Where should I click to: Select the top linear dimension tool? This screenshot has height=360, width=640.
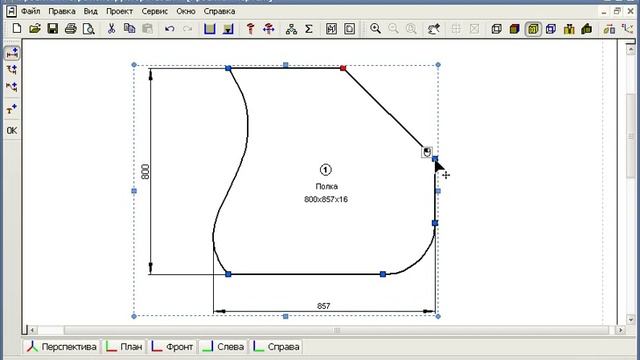[12, 53]
